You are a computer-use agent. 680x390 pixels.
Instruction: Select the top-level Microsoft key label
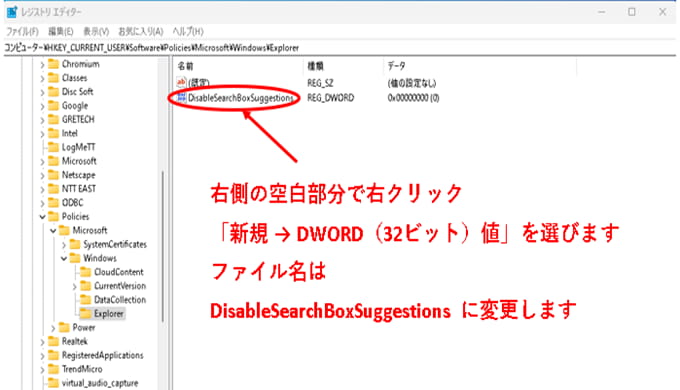point(79,161)
